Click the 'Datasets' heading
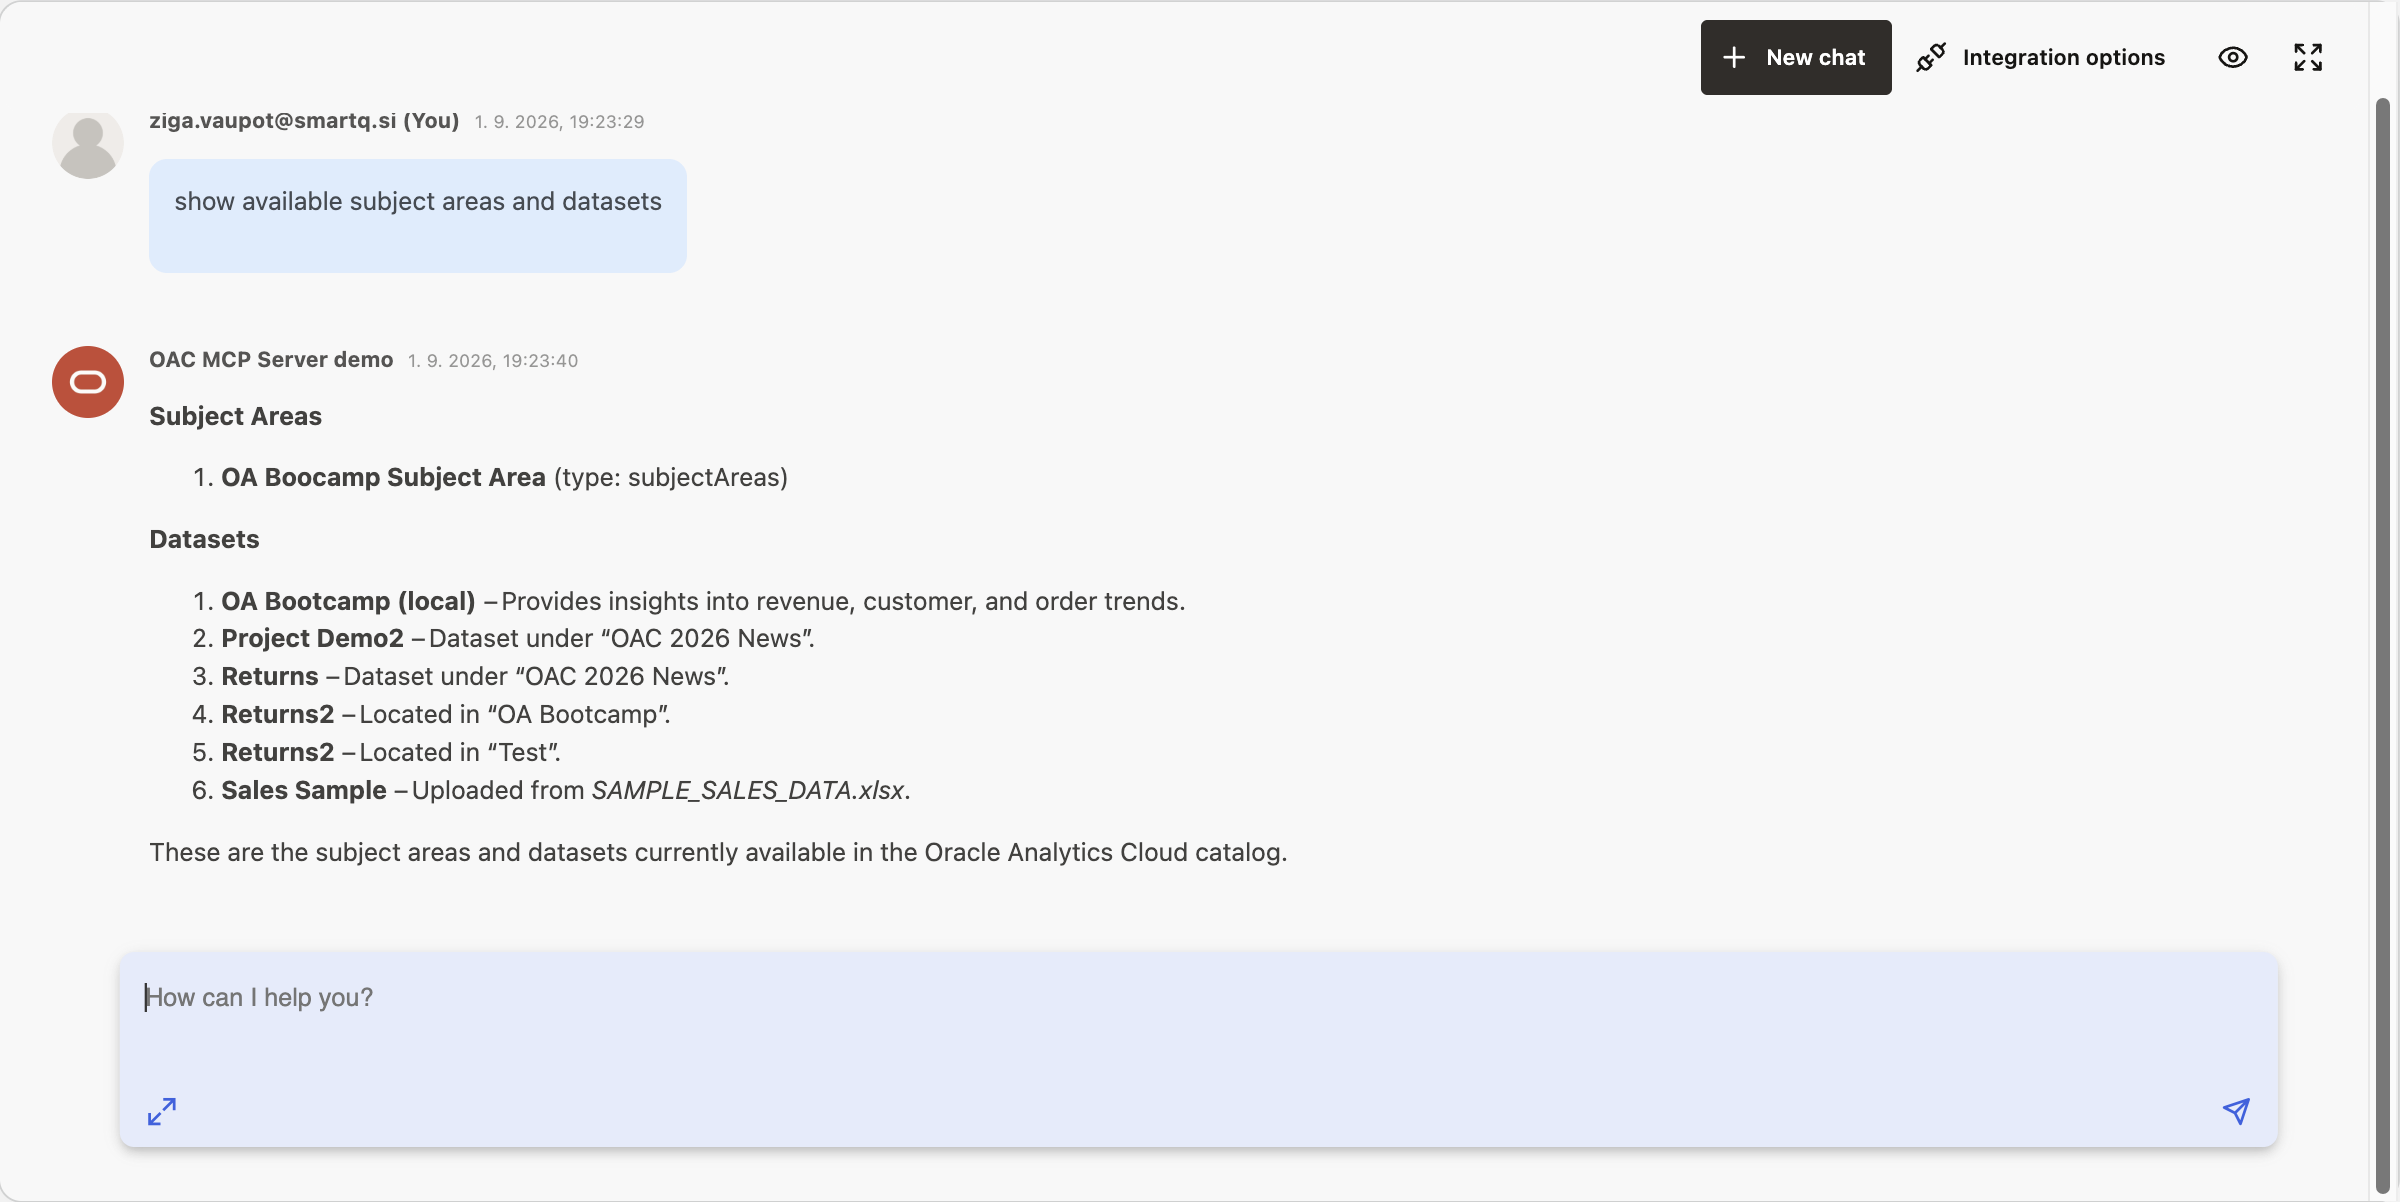The height and width of the screenshot is (1202, 2400). pos(204,539)
